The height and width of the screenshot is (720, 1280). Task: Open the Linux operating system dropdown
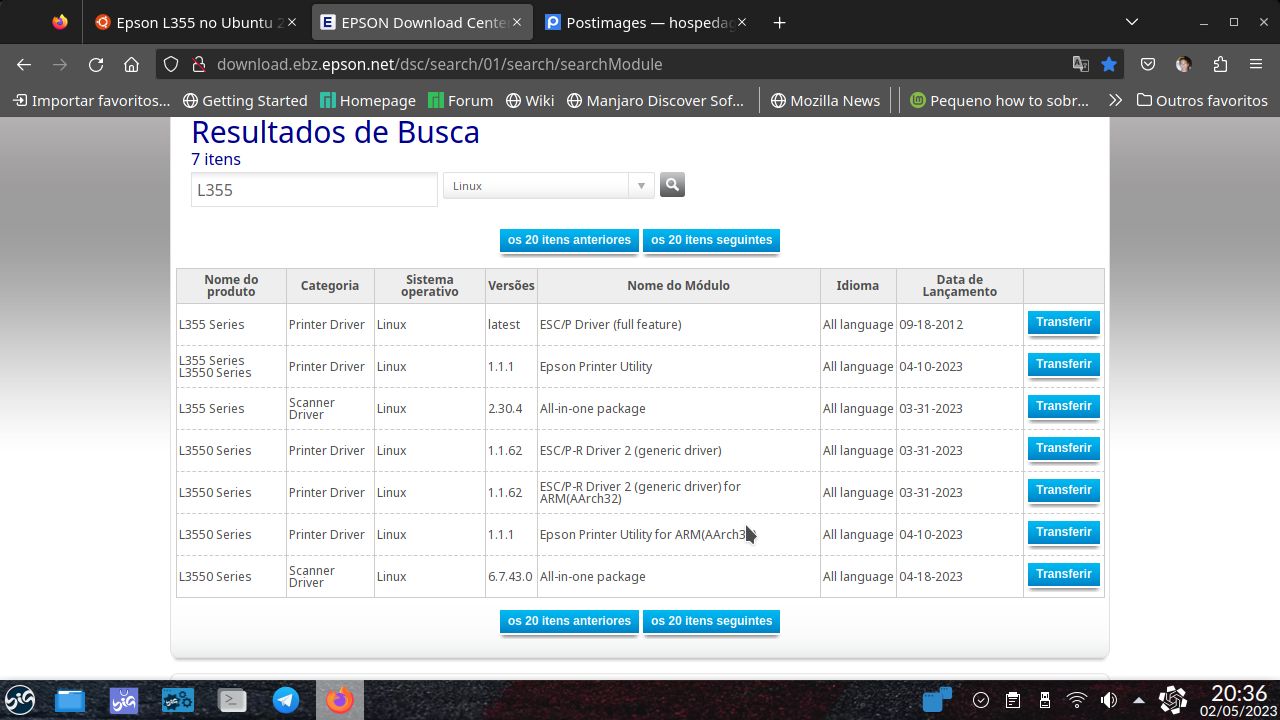click(548, 185)
